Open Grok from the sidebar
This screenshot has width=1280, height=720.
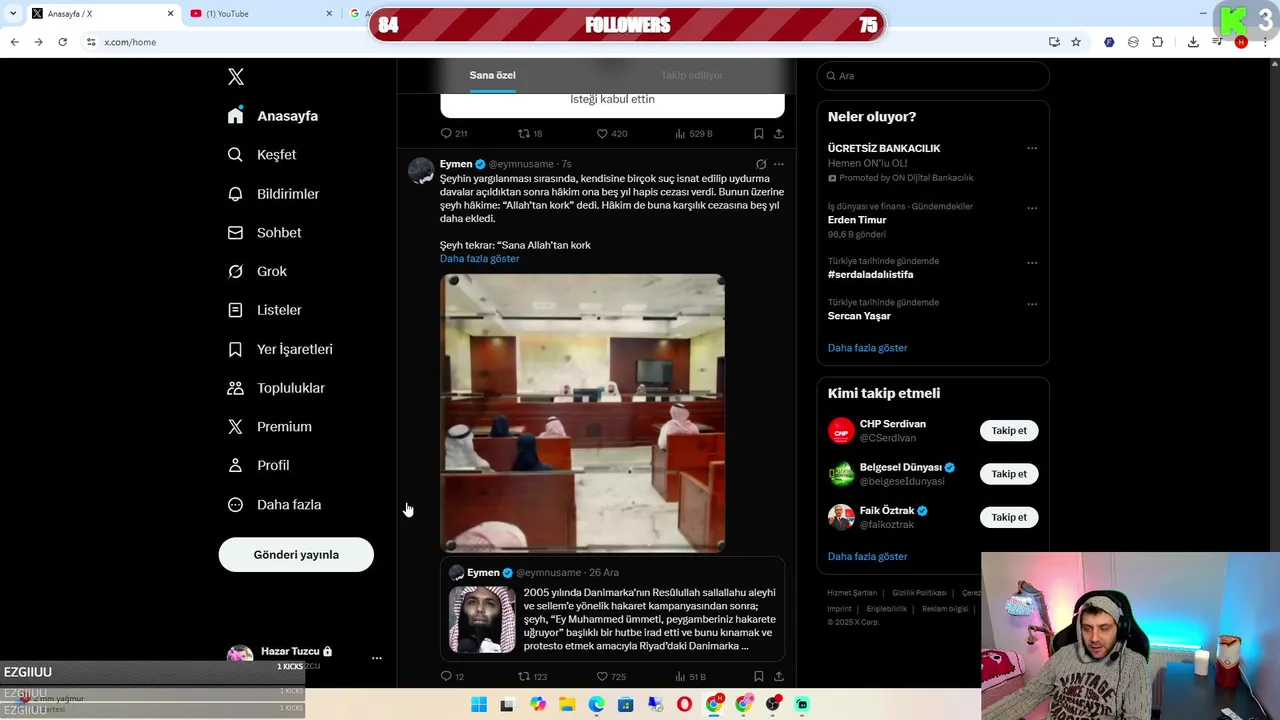click(257, 272)
